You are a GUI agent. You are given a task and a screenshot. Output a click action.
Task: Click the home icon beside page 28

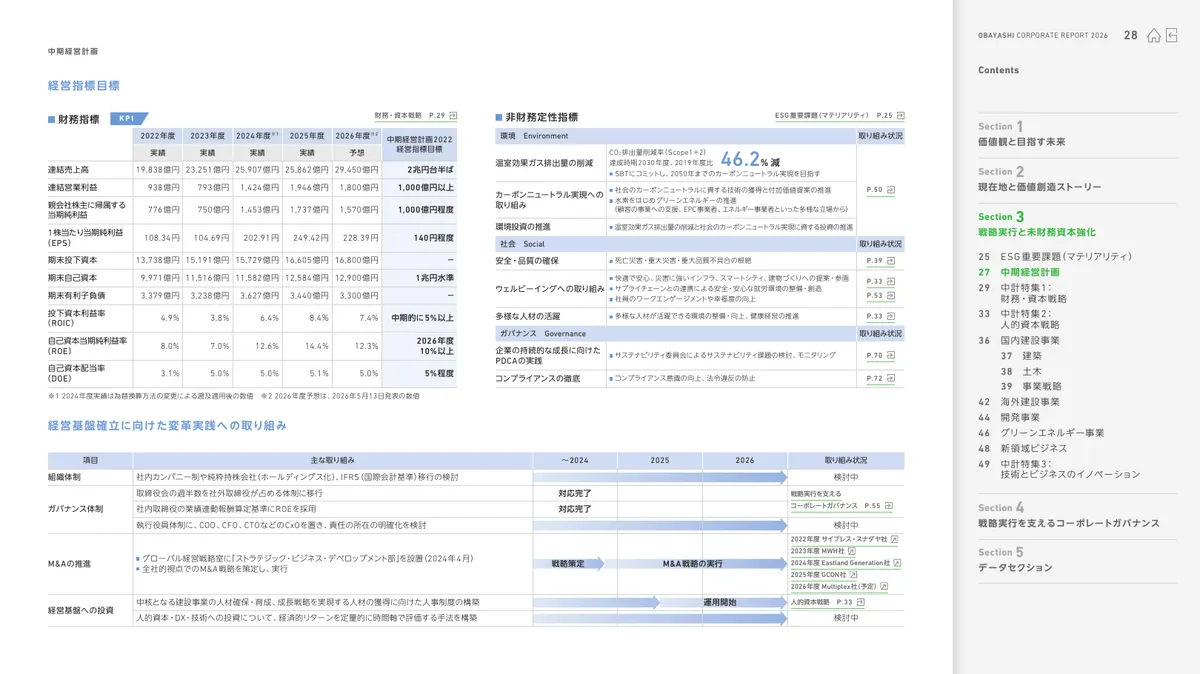pyautogui.click(x=1154, y=35)
